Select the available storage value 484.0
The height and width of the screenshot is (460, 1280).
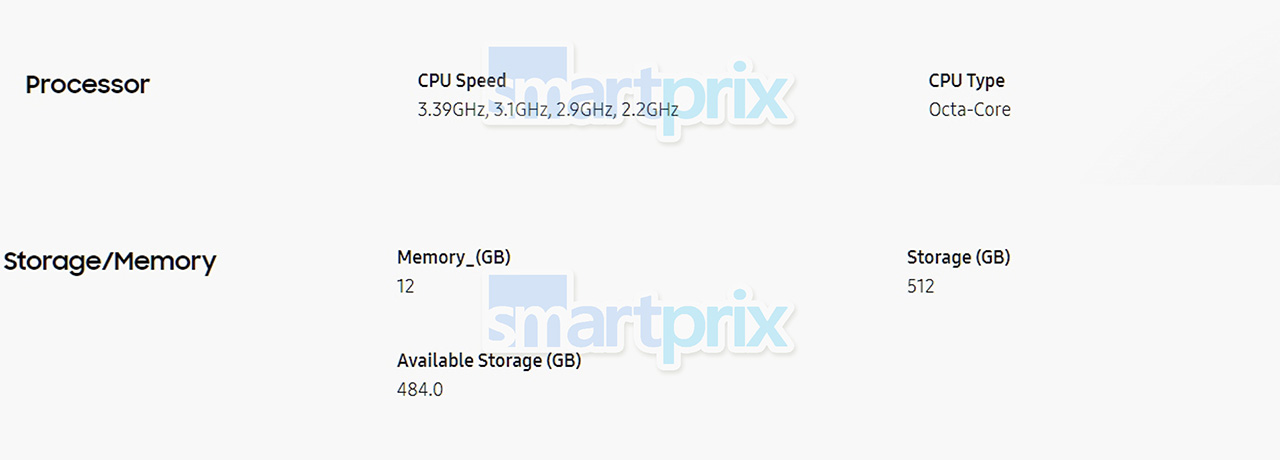tap(420, 389)
